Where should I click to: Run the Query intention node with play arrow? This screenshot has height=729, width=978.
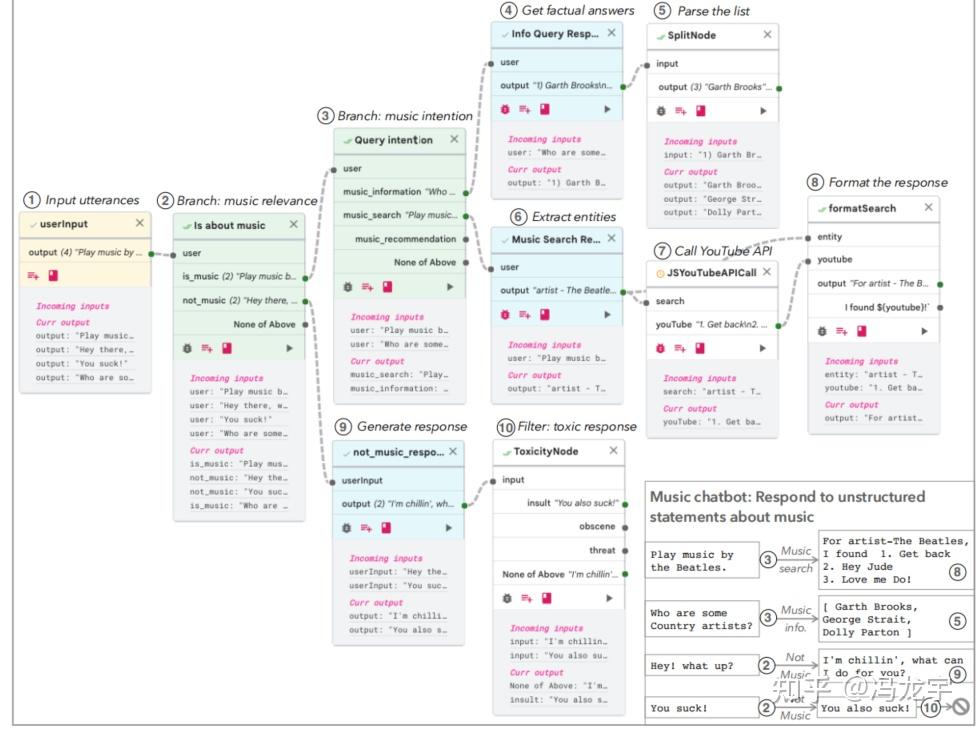coord(450,287)
